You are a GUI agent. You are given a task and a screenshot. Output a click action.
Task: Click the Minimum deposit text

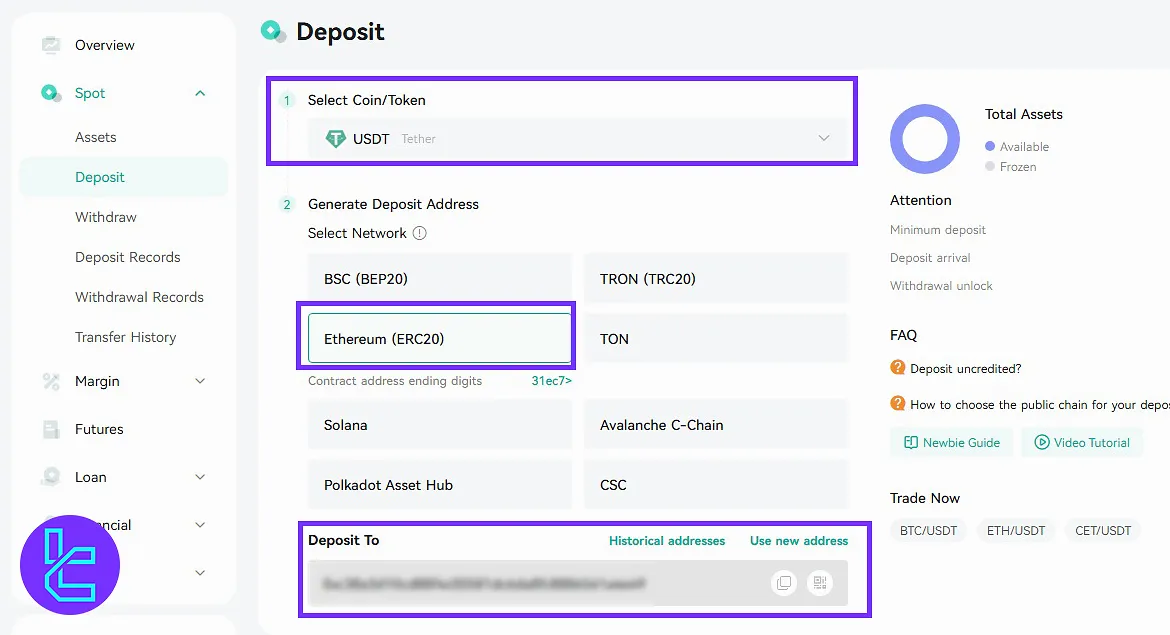point(938,230)
